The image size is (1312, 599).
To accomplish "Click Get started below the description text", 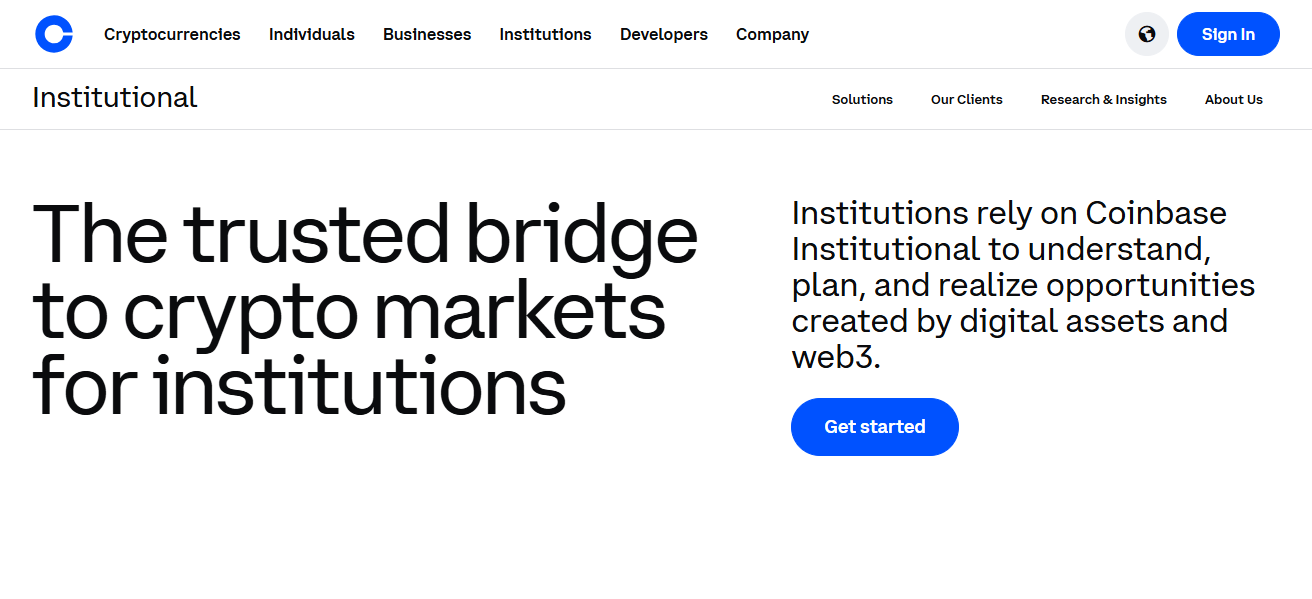I will [x=874, y=426].
